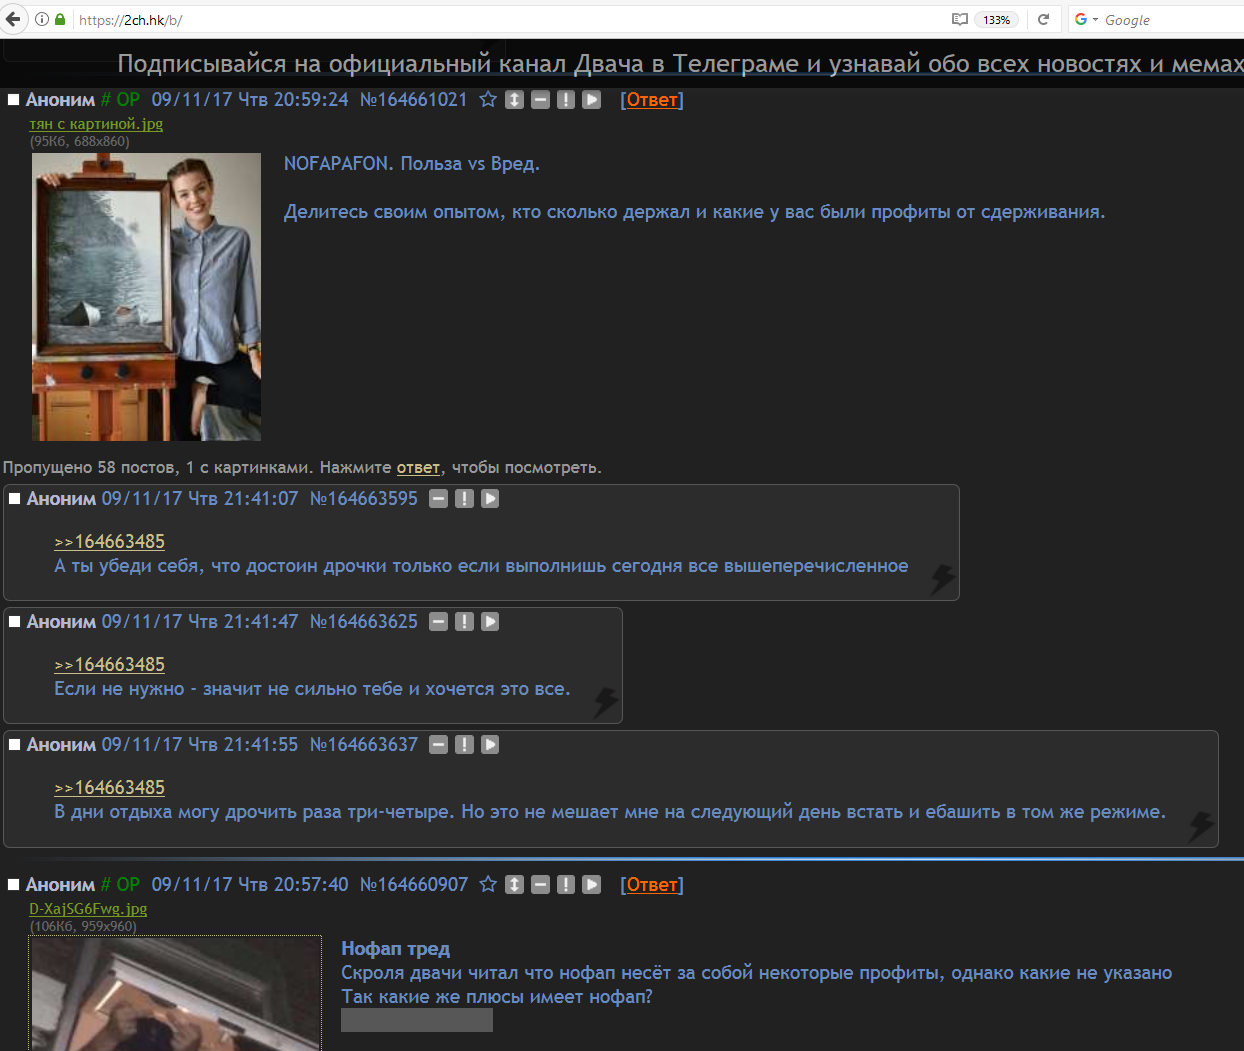
Task: Reveal the gray spoiler block under "Нофап тред"
Action: click(417, 1020)
